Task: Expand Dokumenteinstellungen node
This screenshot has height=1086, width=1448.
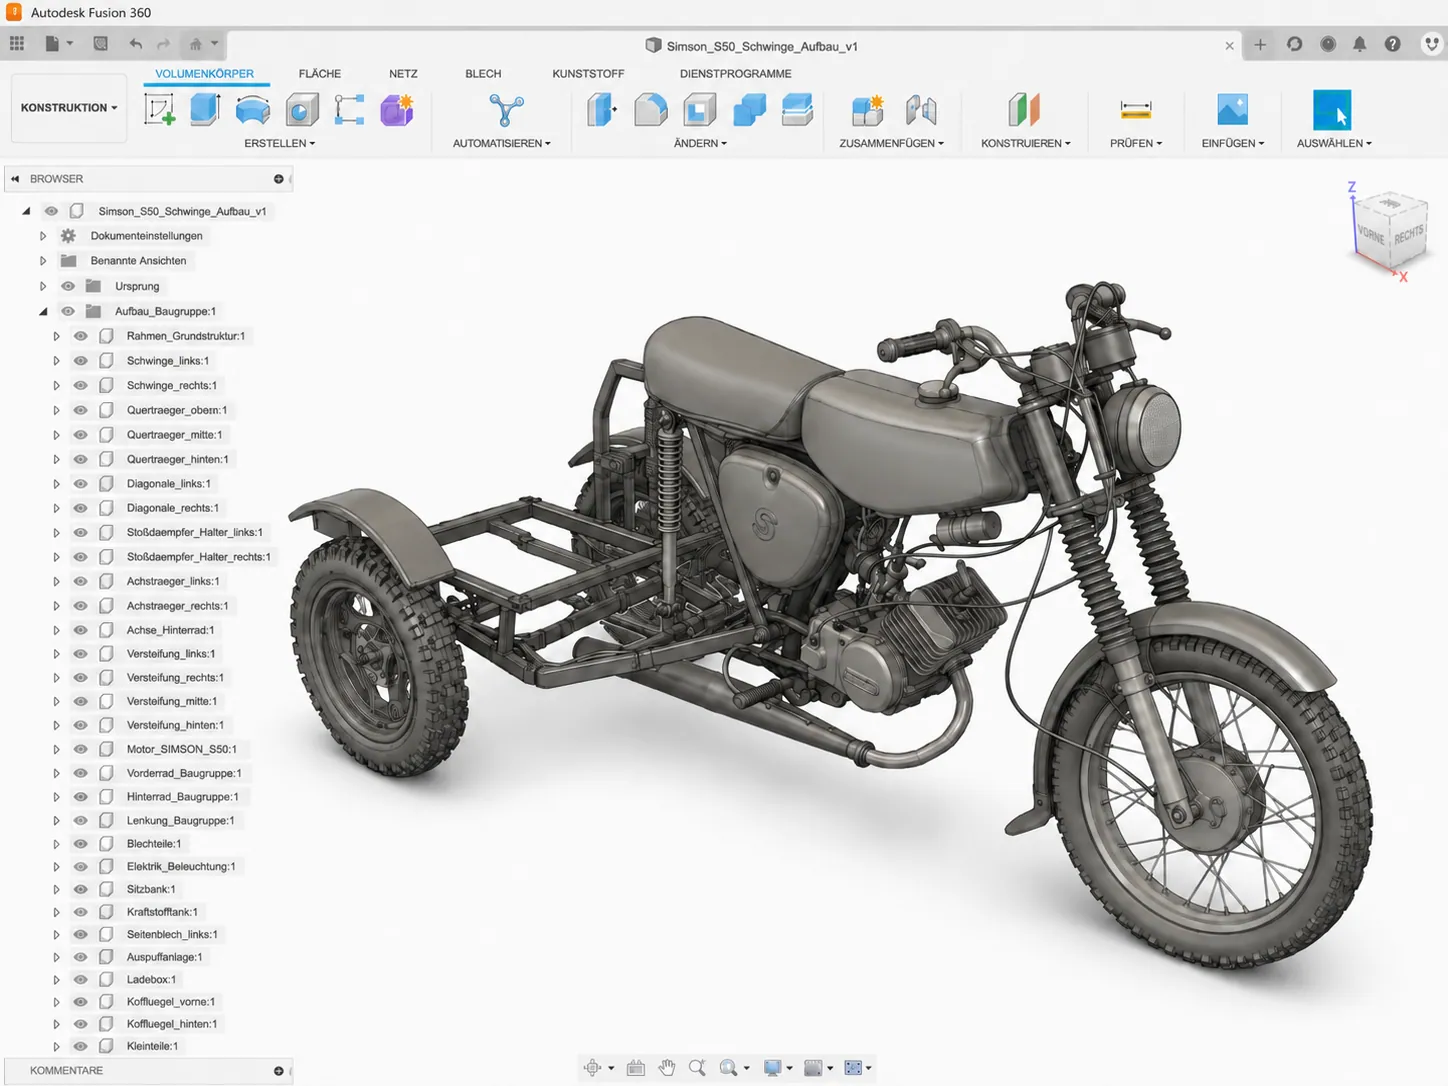Action: [43, 236]
